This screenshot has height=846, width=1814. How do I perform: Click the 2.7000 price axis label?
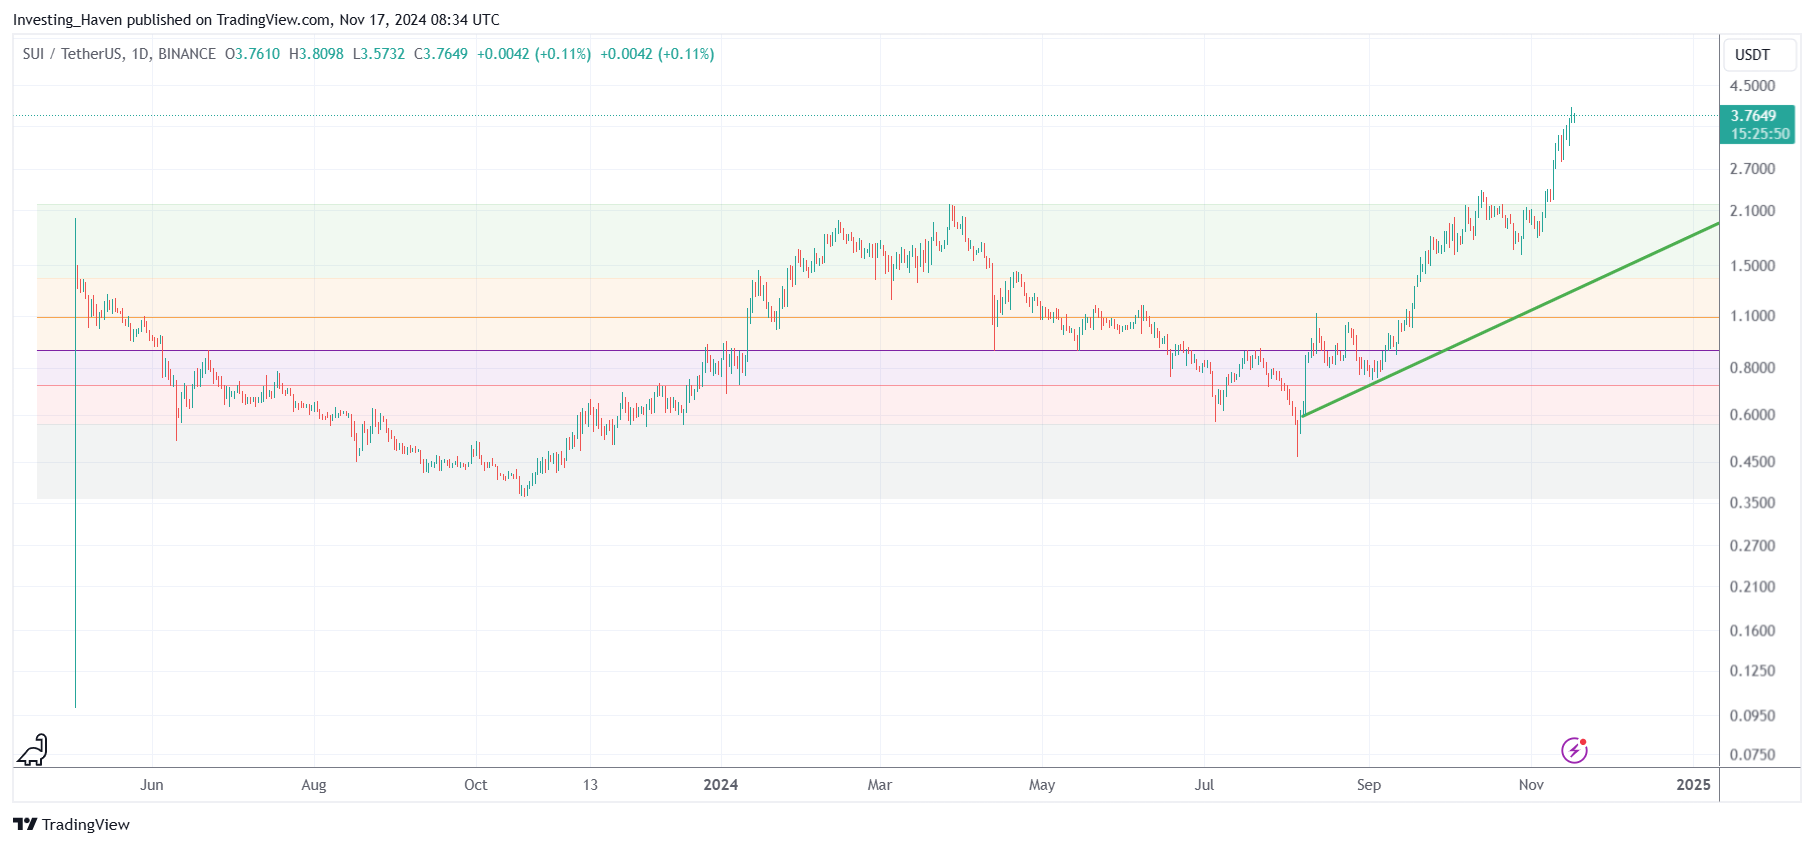[1752, 169]
